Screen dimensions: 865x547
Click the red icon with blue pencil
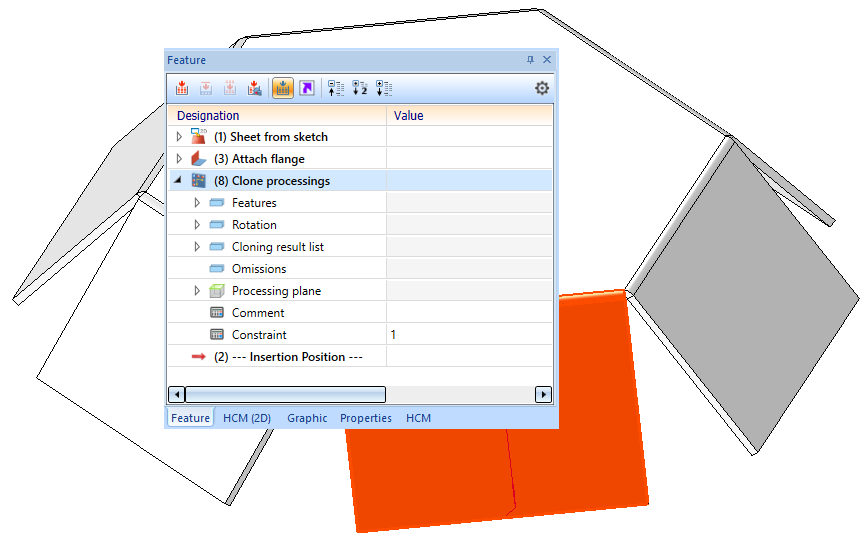(254, 88)
